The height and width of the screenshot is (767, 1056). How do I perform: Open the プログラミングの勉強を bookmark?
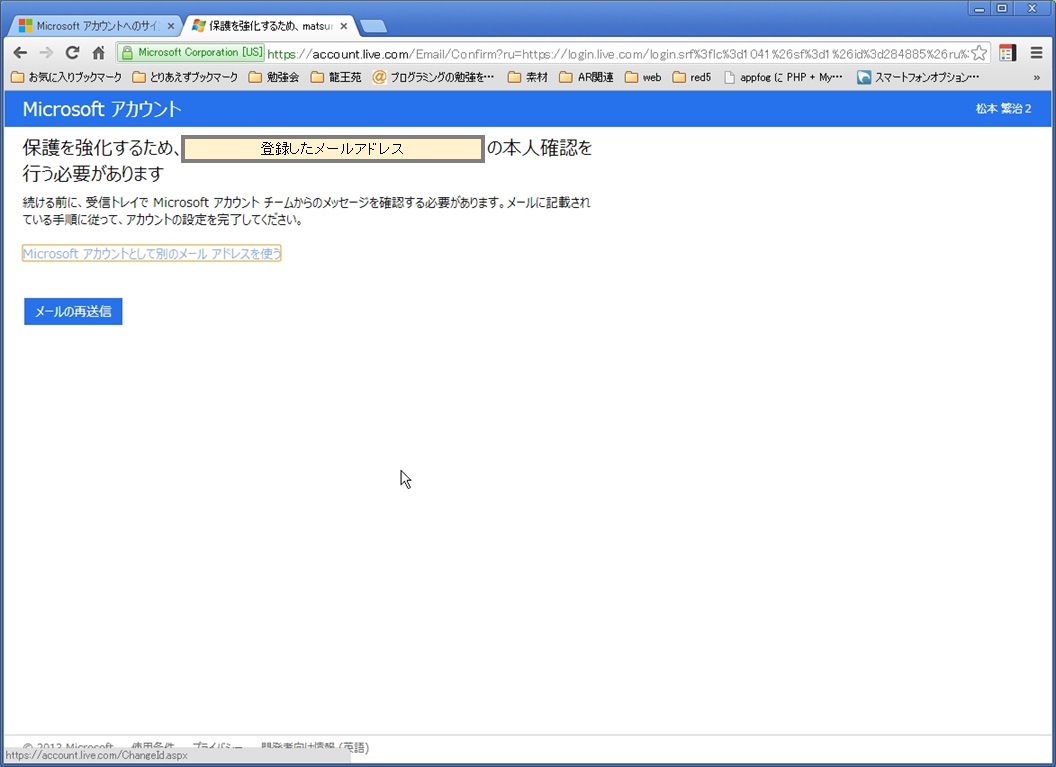[434, 77]
